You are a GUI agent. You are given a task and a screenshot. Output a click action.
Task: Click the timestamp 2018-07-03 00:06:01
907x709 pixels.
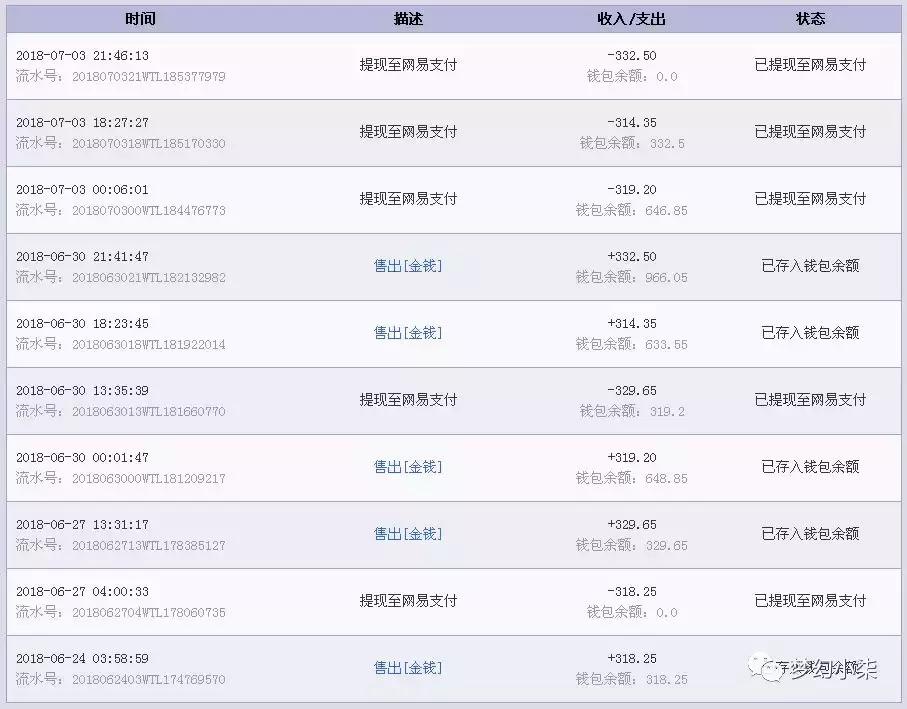pos(79,188)
